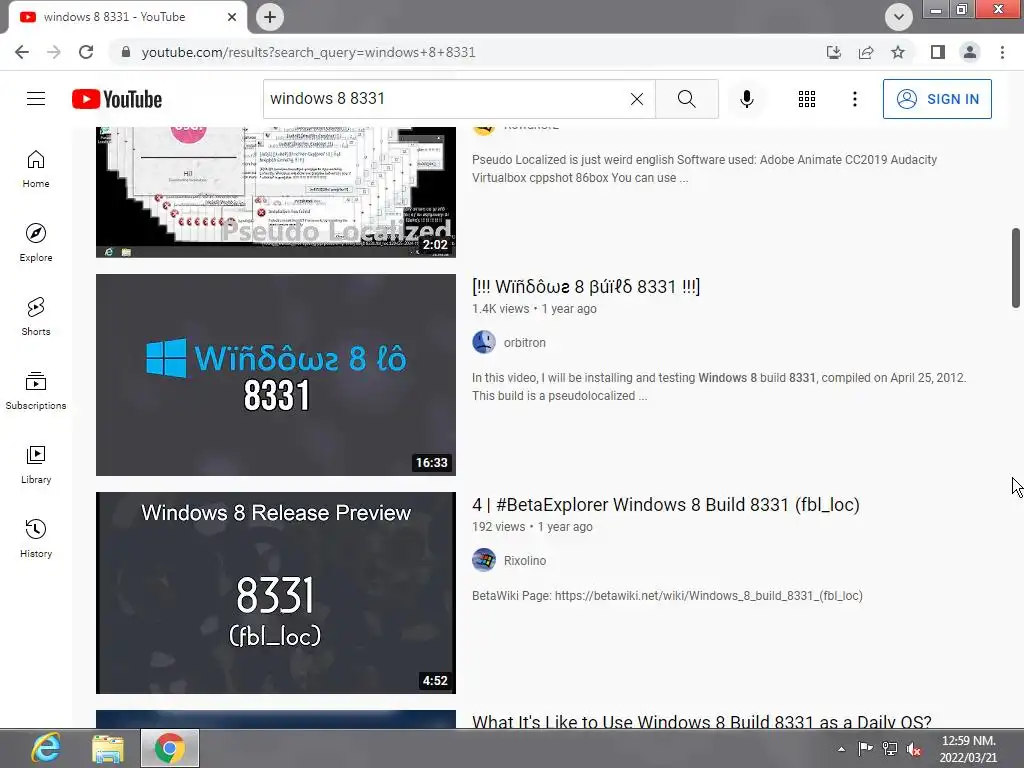Screen dimensions: 1024x768
Task: Click the address bar URL
Action: pos(308,52)
